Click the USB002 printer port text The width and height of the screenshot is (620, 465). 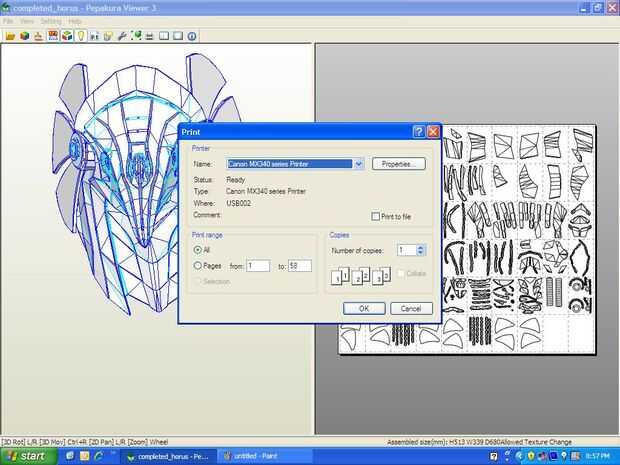tap(238, 203)
